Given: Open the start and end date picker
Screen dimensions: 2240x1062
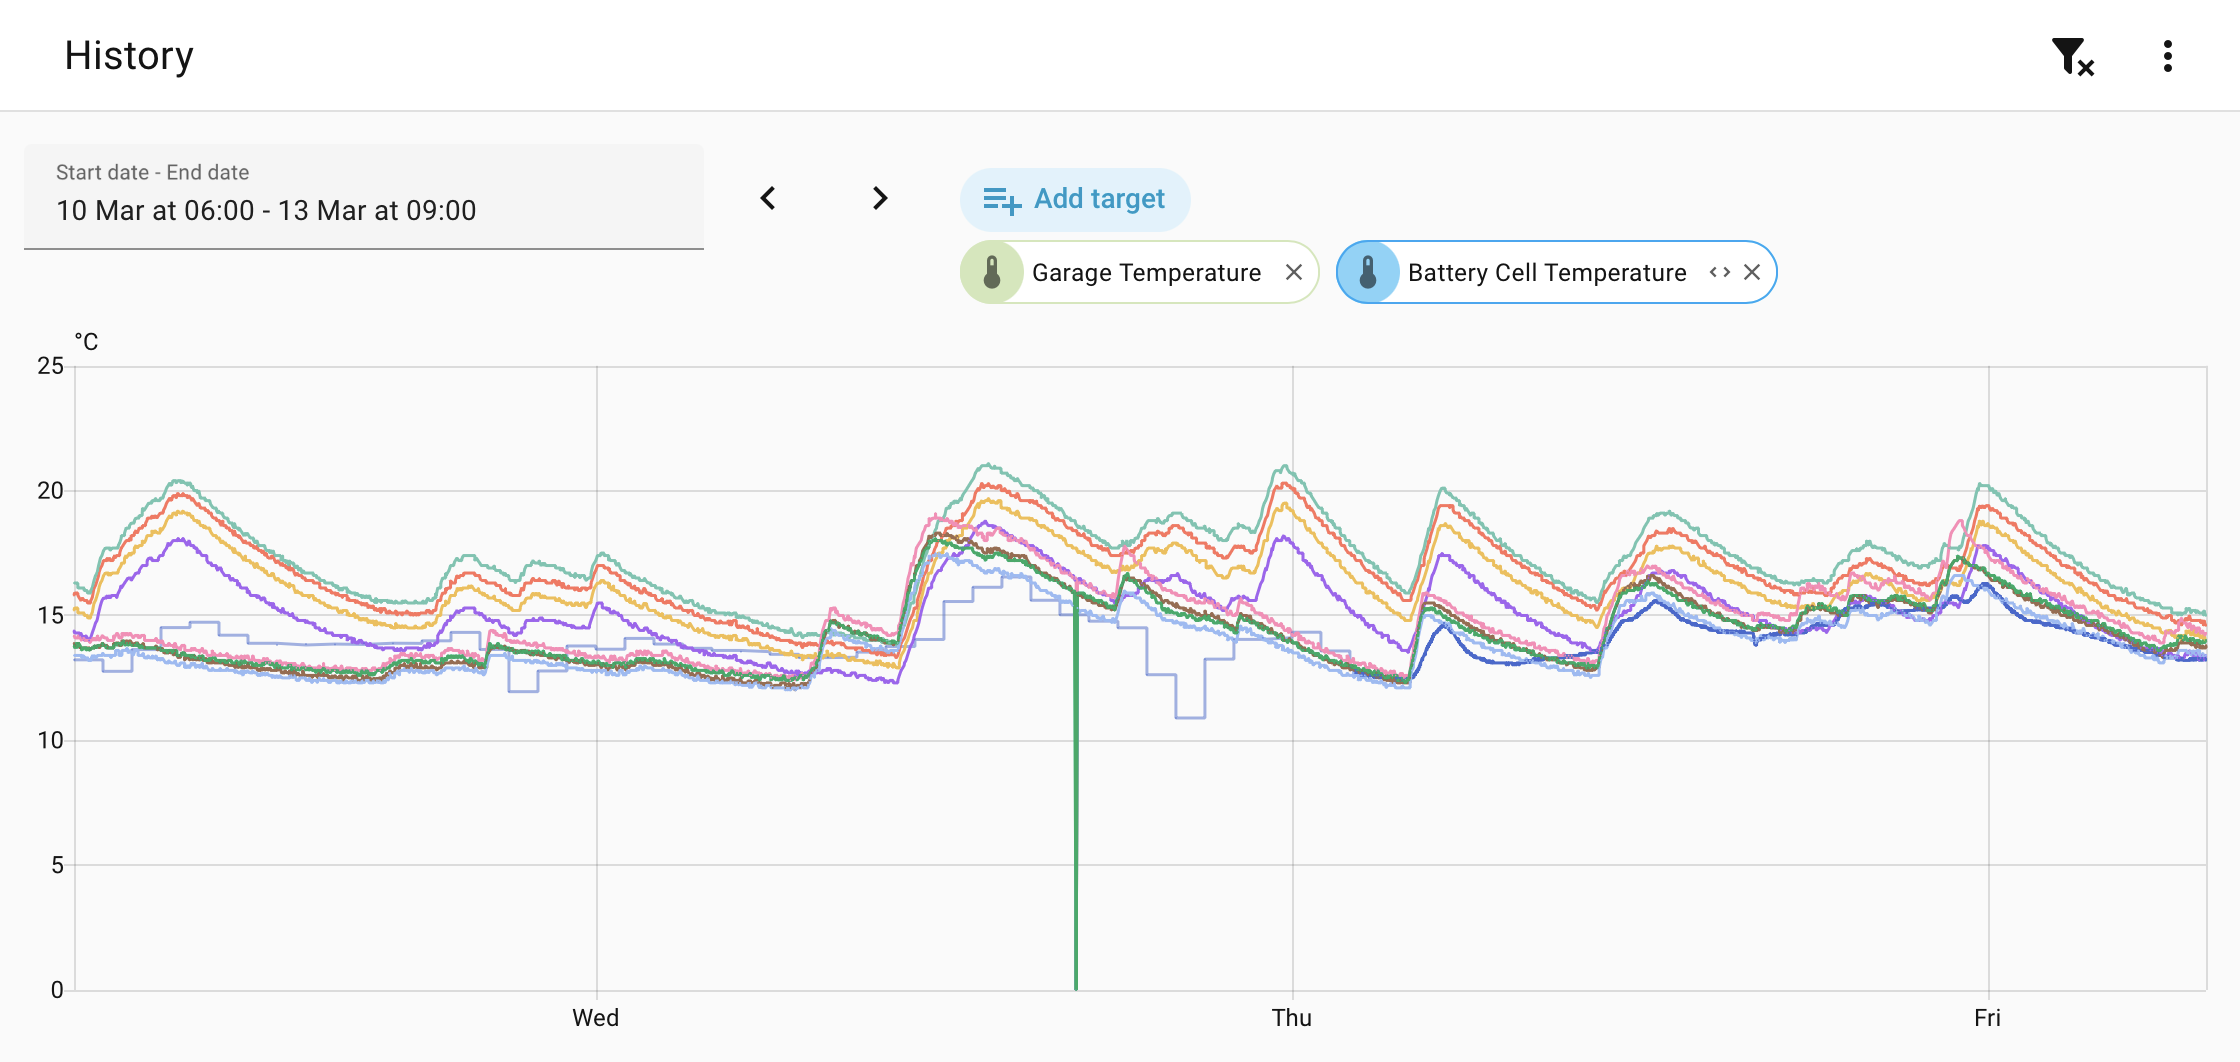Looking at the screenshot, I should point(364,197).
